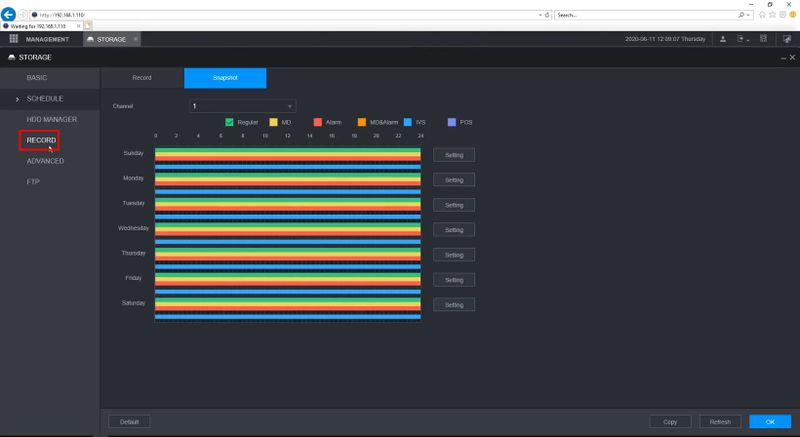Click the monitor display icon in top bar
The image size is (800, 437).
pos(787,39)
